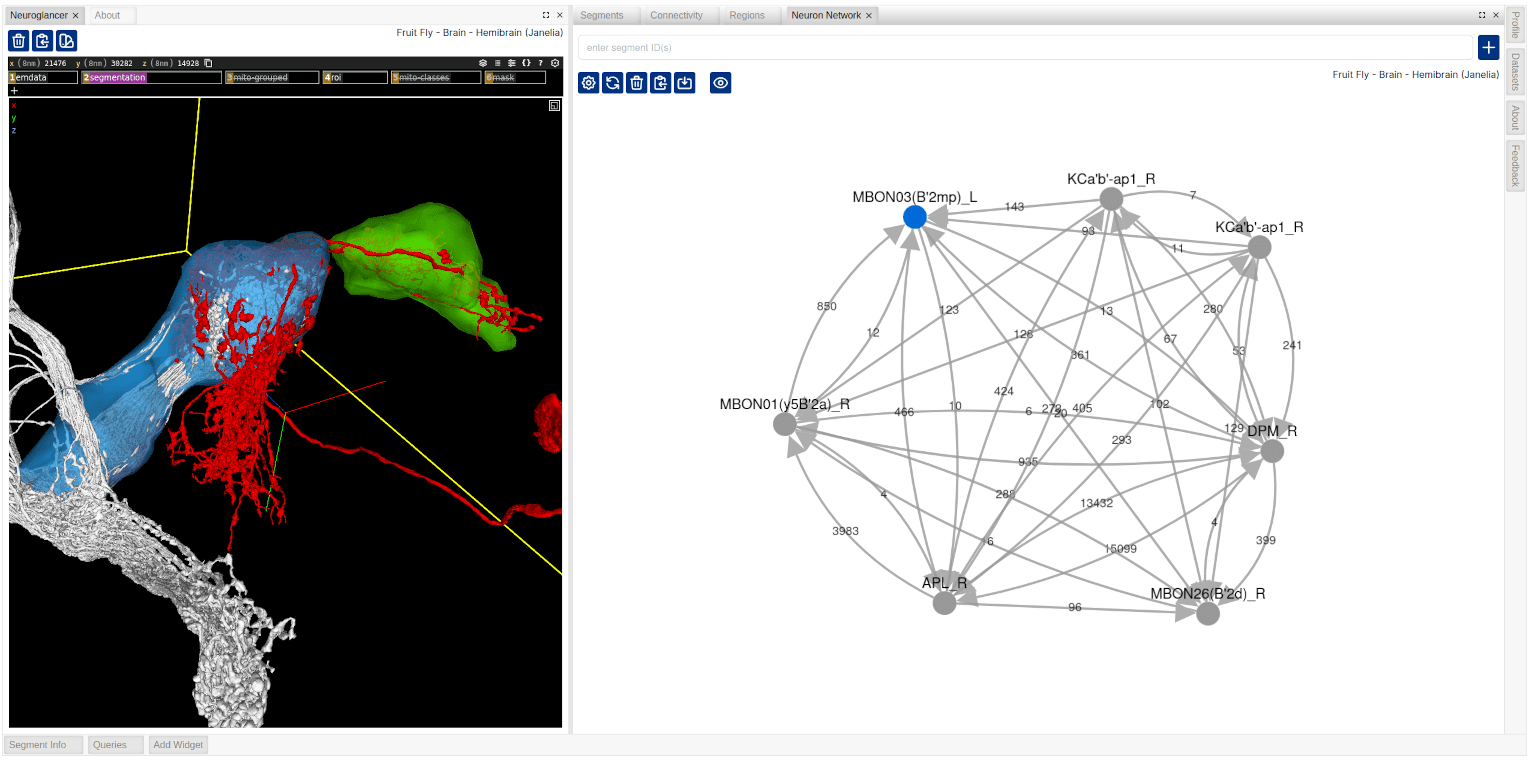1532x762 pixels.
Task: Open the JSON state editor with the {} icon
Action: coord(527,62)
